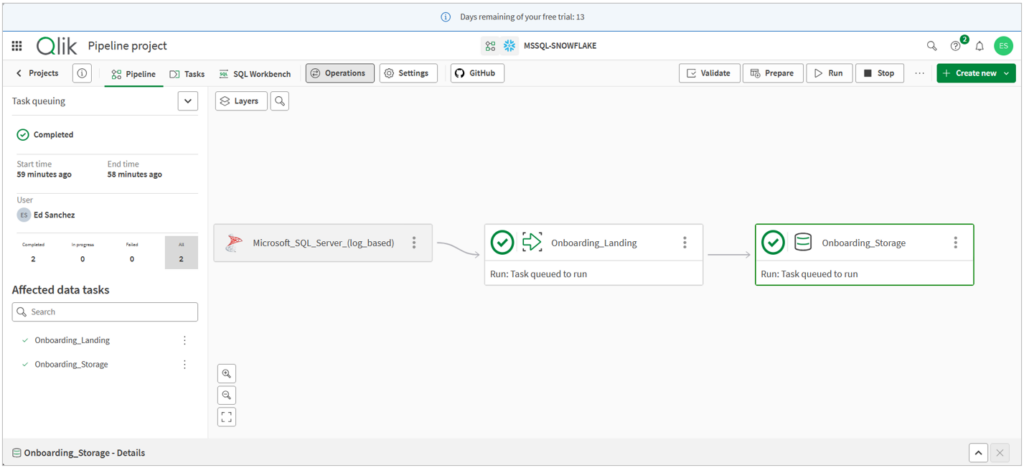Close the details panel

(1000, 452)
